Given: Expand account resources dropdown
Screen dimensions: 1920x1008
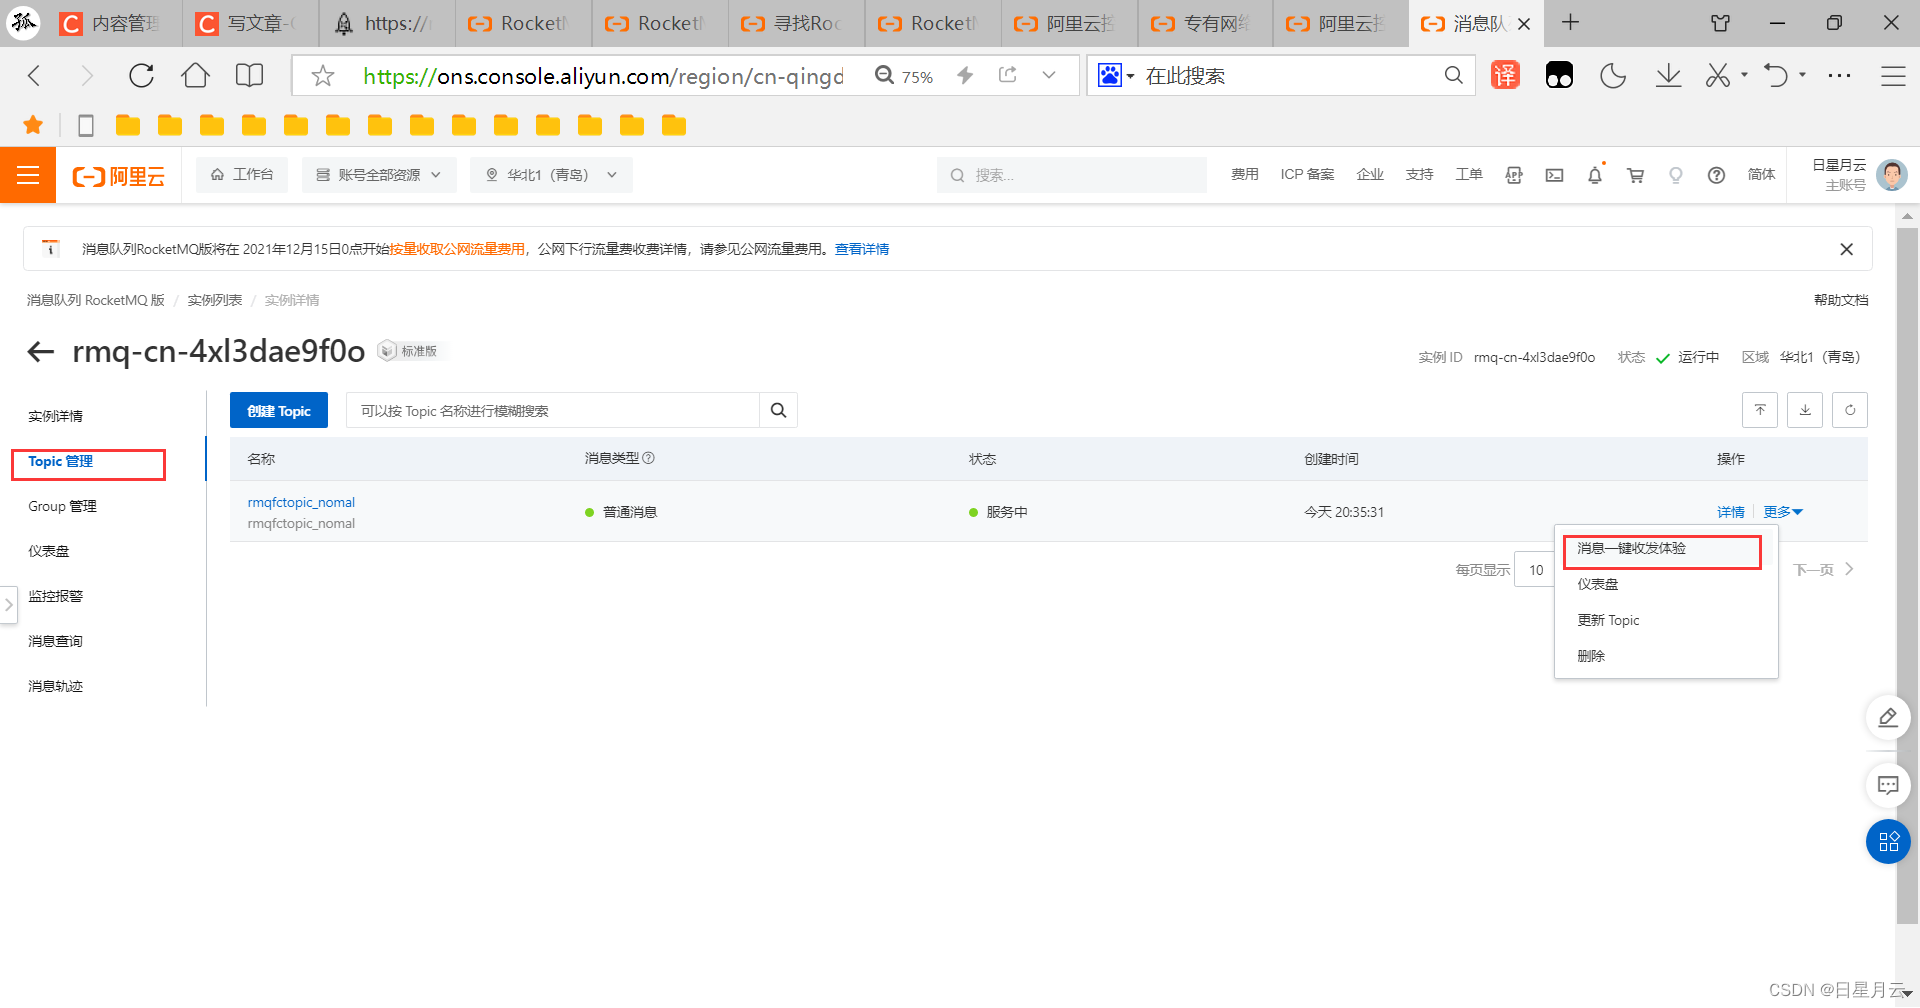Looking at the screenshot, I should (379, 175).
